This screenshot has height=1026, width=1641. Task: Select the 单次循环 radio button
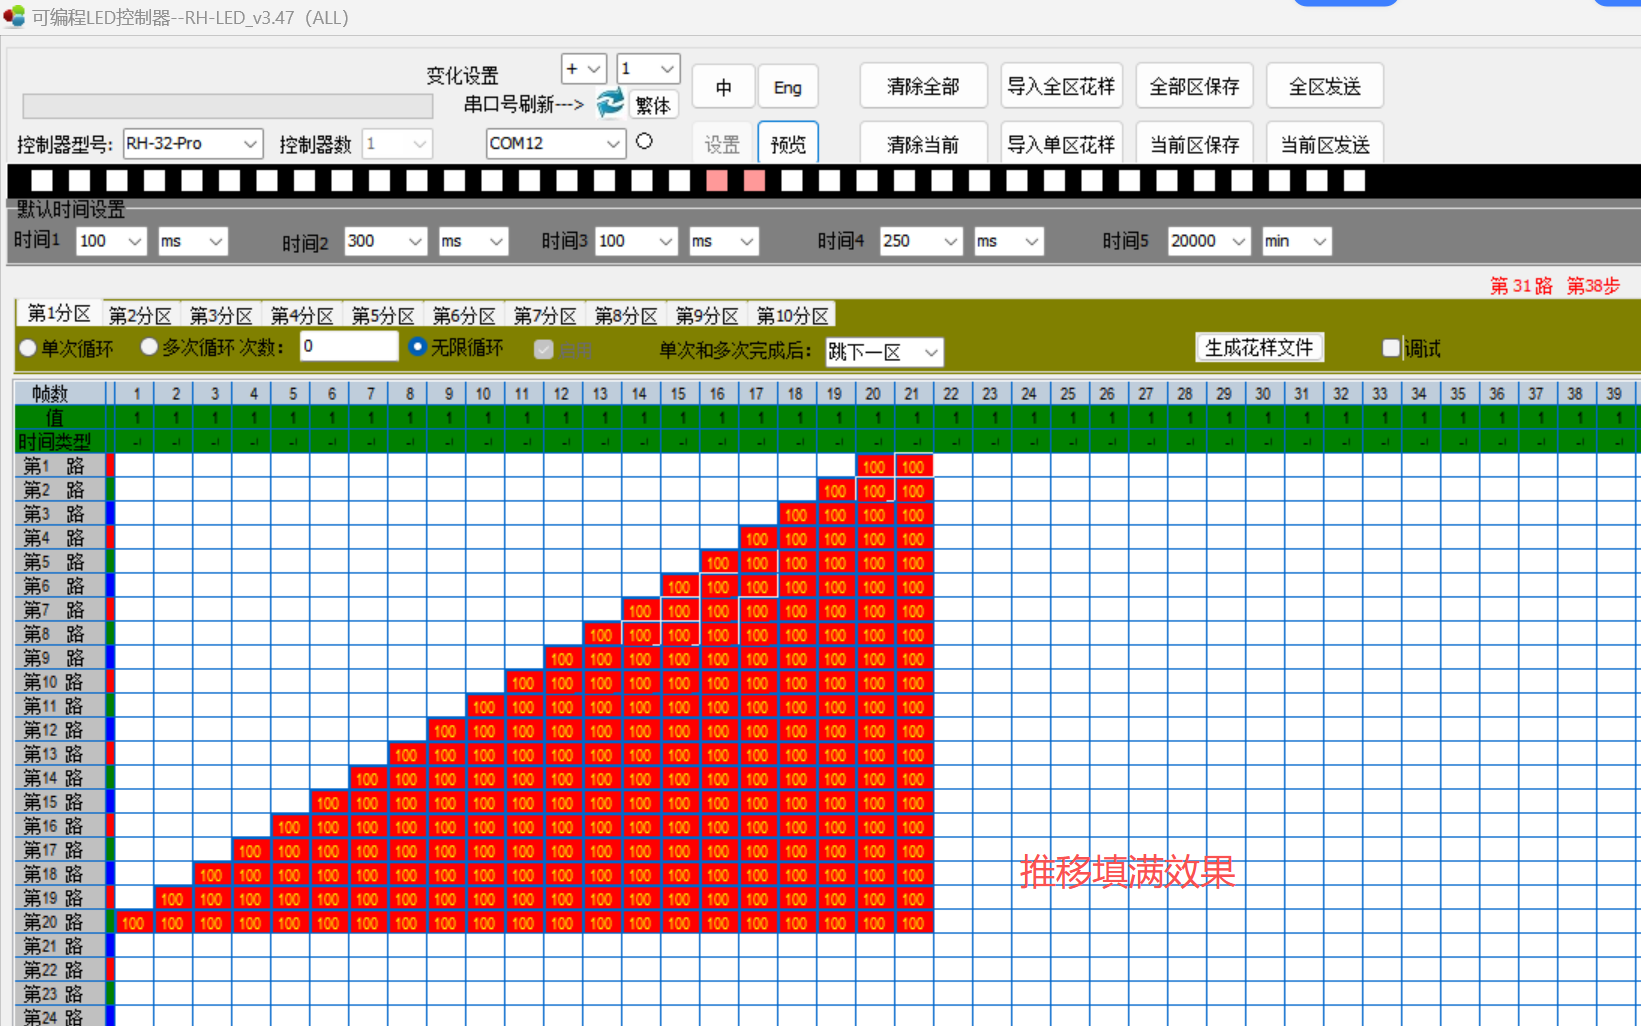pyautogui.click(x=27, y=347)
